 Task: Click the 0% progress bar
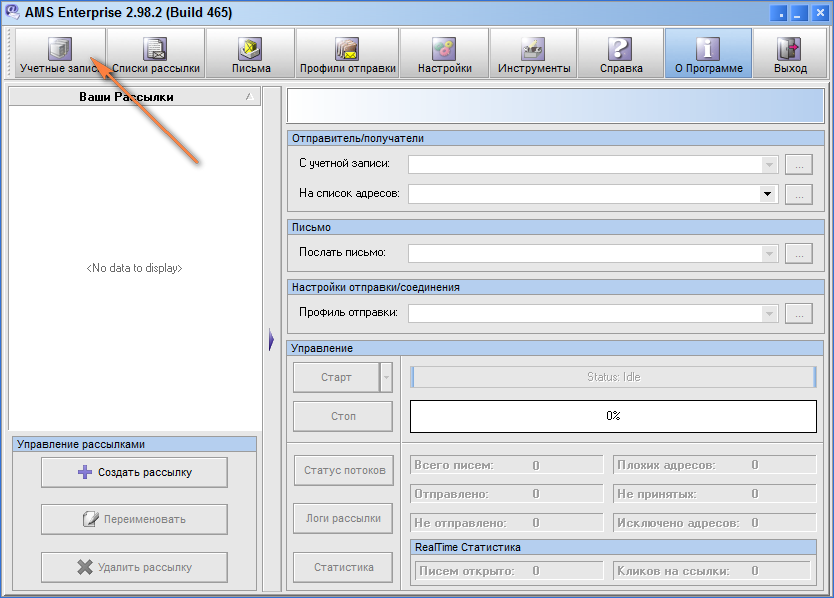613,416
